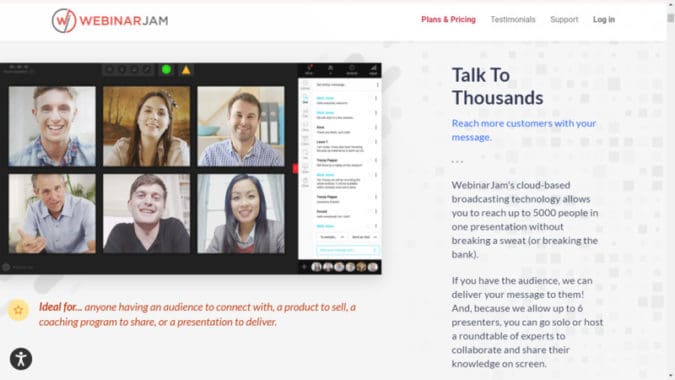Click the yellow warning triangle icon

(186, 70)
